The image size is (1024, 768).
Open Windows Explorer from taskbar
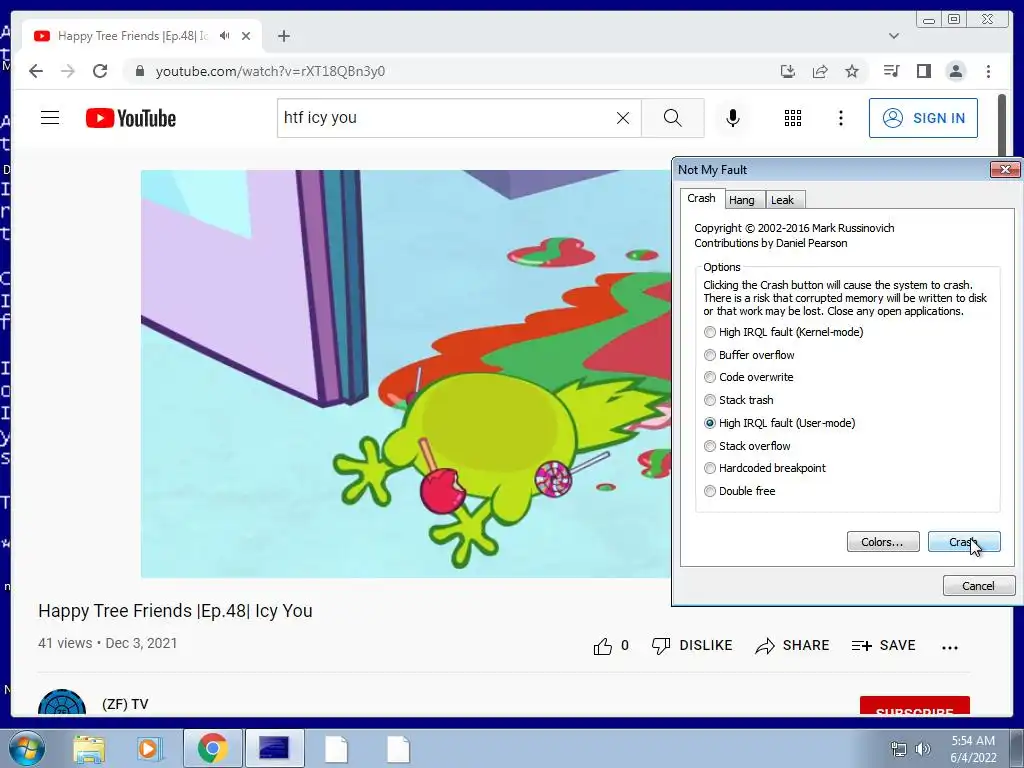click(x=89, y=748)
